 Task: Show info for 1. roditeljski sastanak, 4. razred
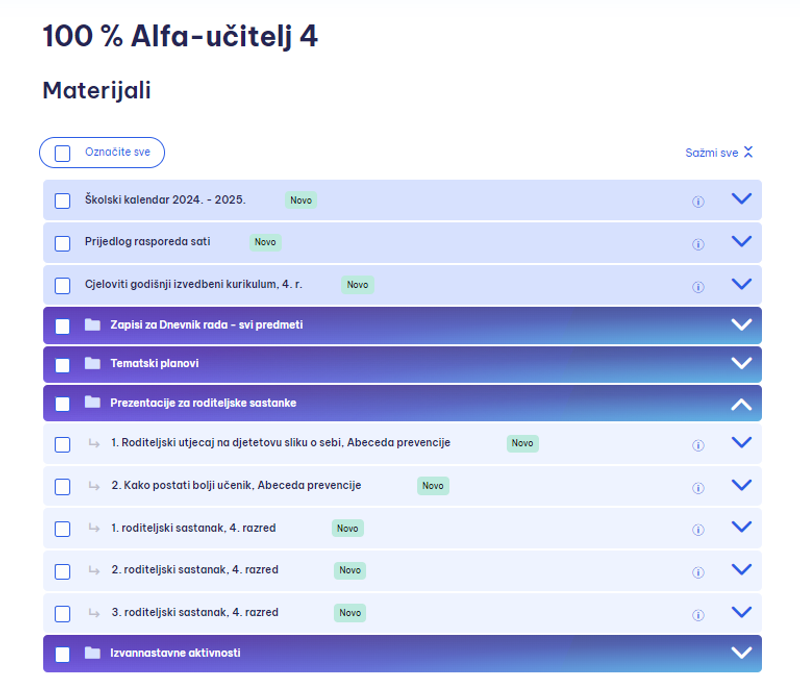pos(698,530)
